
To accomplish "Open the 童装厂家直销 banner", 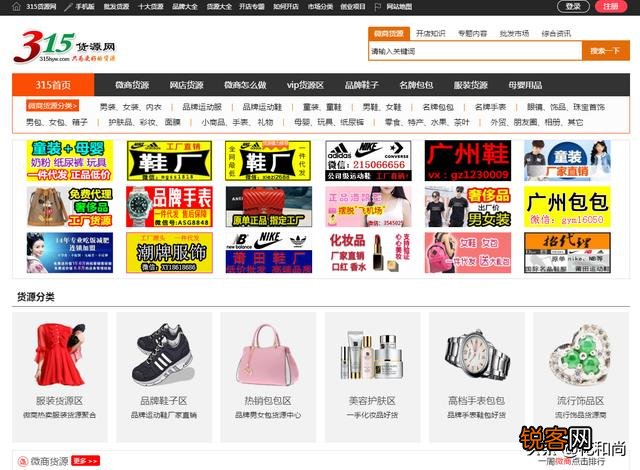I will pos(567,160).
